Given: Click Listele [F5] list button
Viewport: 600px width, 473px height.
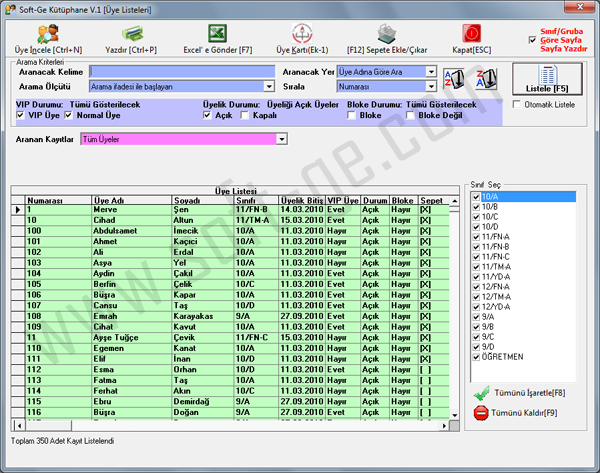Looking at the screenshot, I should tap(547, 79).
